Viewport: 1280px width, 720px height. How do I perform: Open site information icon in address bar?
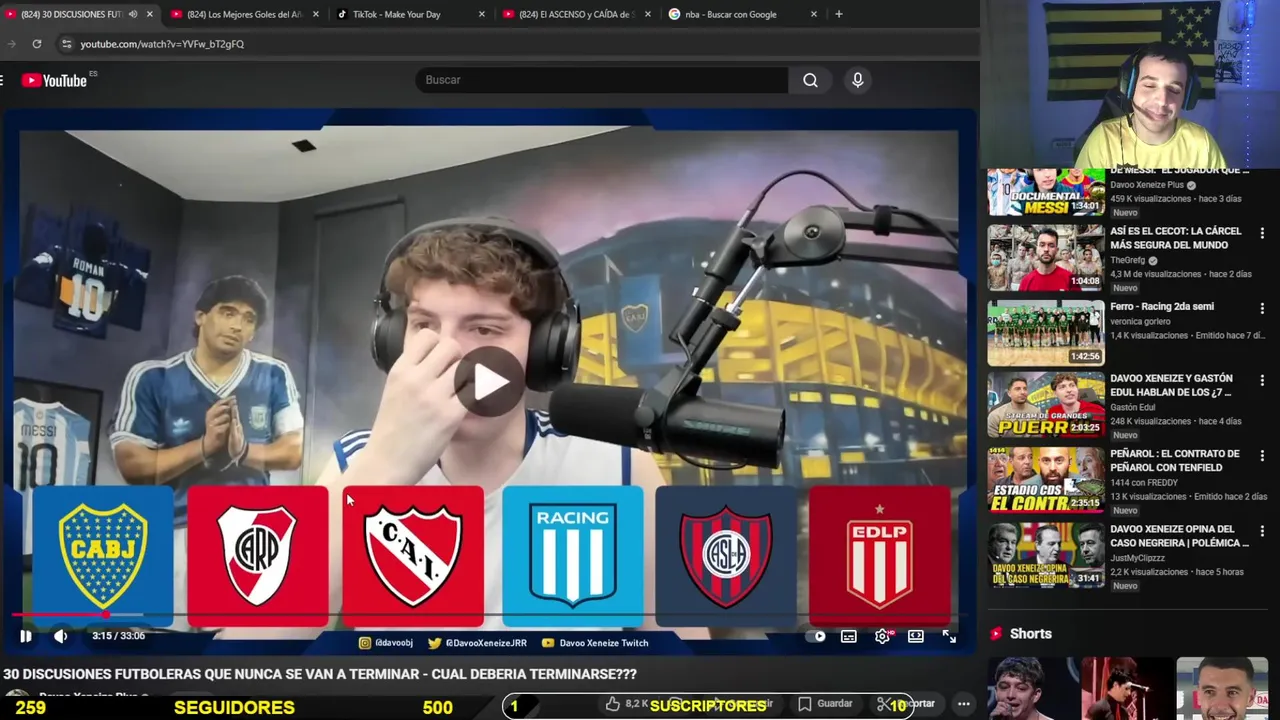(66, 44)
